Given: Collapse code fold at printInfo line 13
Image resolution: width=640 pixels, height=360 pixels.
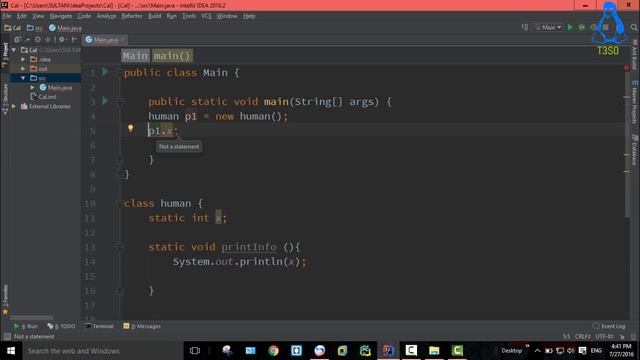Looking at the screenshot, I should pyautogui.click(x=120, y=247).
